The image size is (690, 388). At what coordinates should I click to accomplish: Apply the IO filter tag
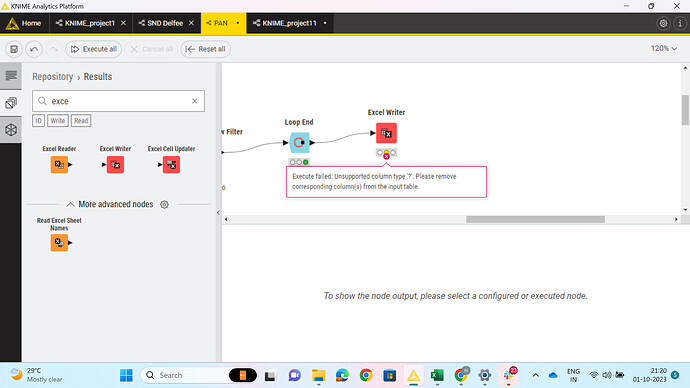[x=38, y=121]
